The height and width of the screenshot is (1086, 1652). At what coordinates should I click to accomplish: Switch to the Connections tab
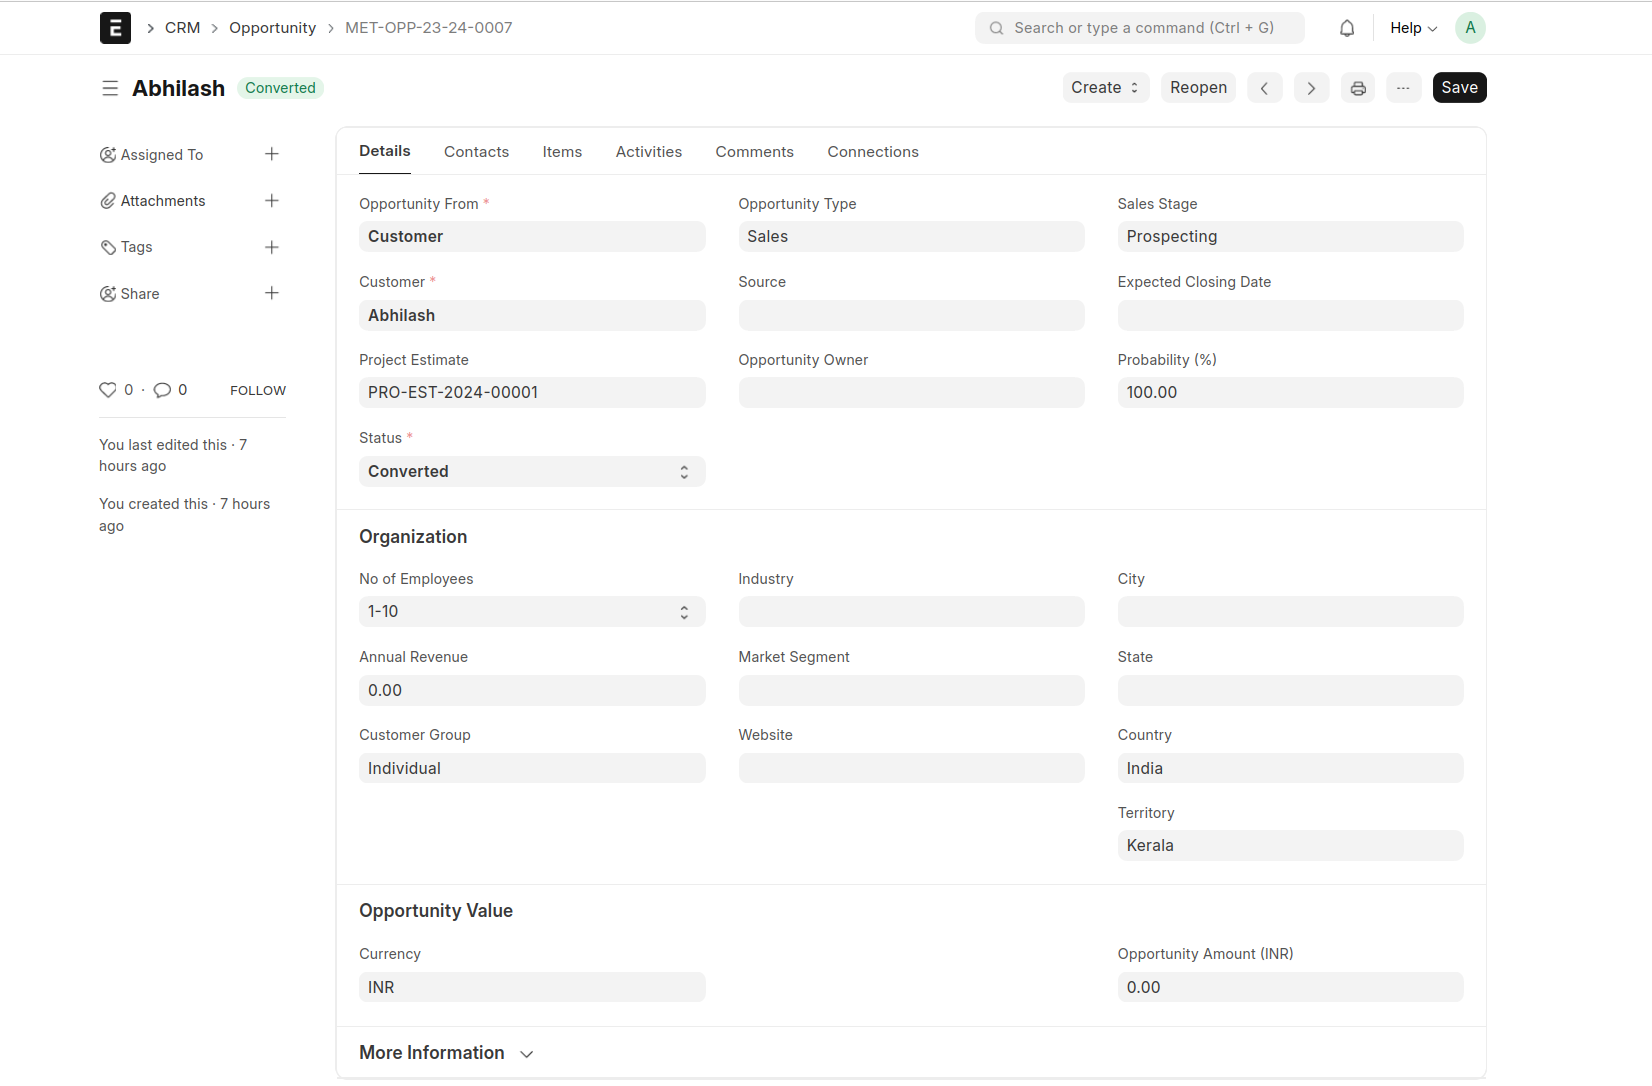(872, 152)
